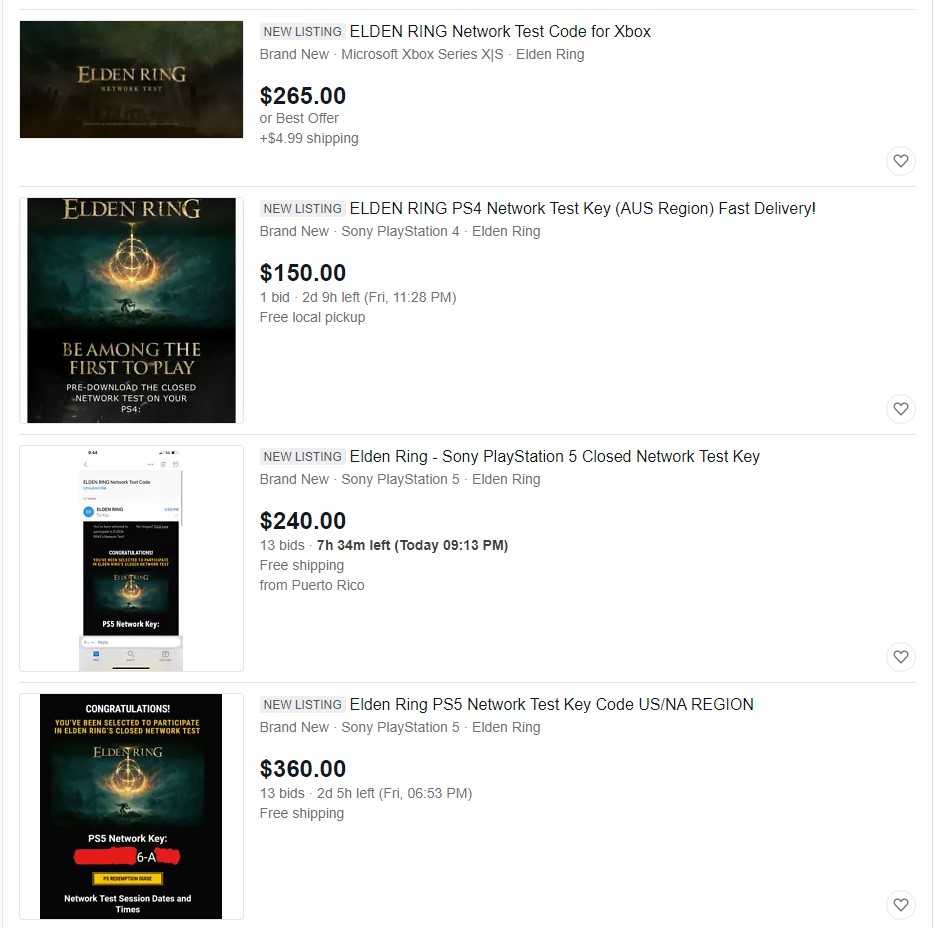The width and height of the screenshot is (935, 928).
Task: Click the $265.00 price
Action: pos(302,95)
